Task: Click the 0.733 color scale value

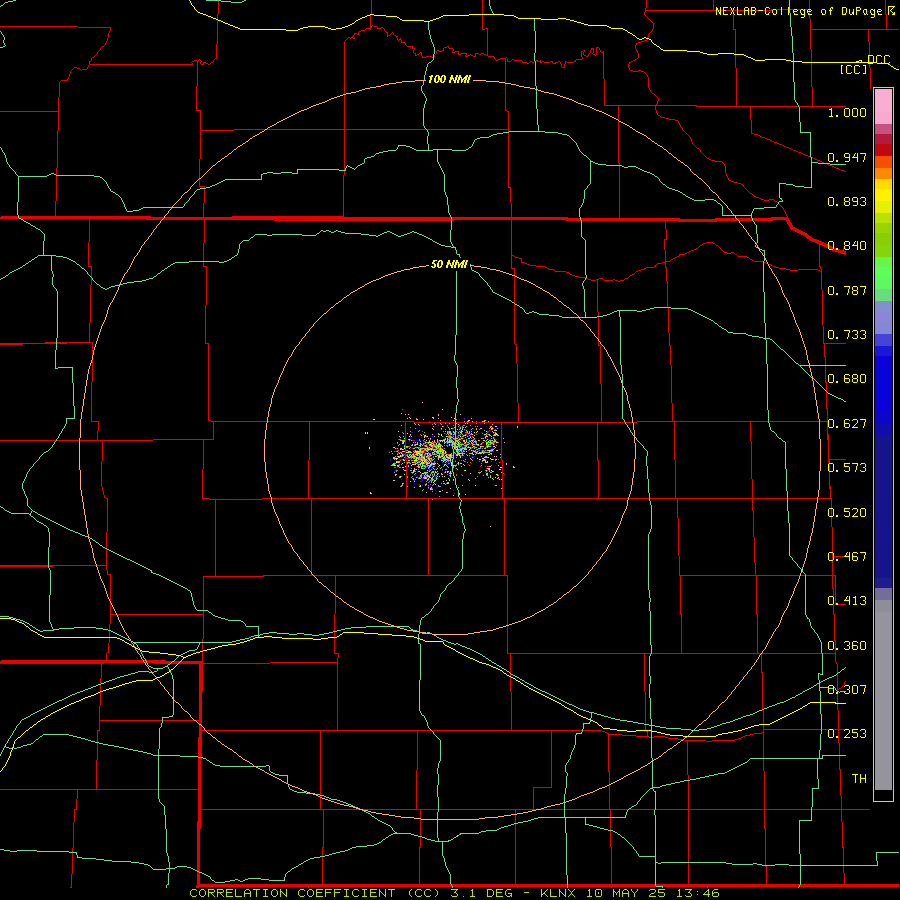Action: point(847,335)
